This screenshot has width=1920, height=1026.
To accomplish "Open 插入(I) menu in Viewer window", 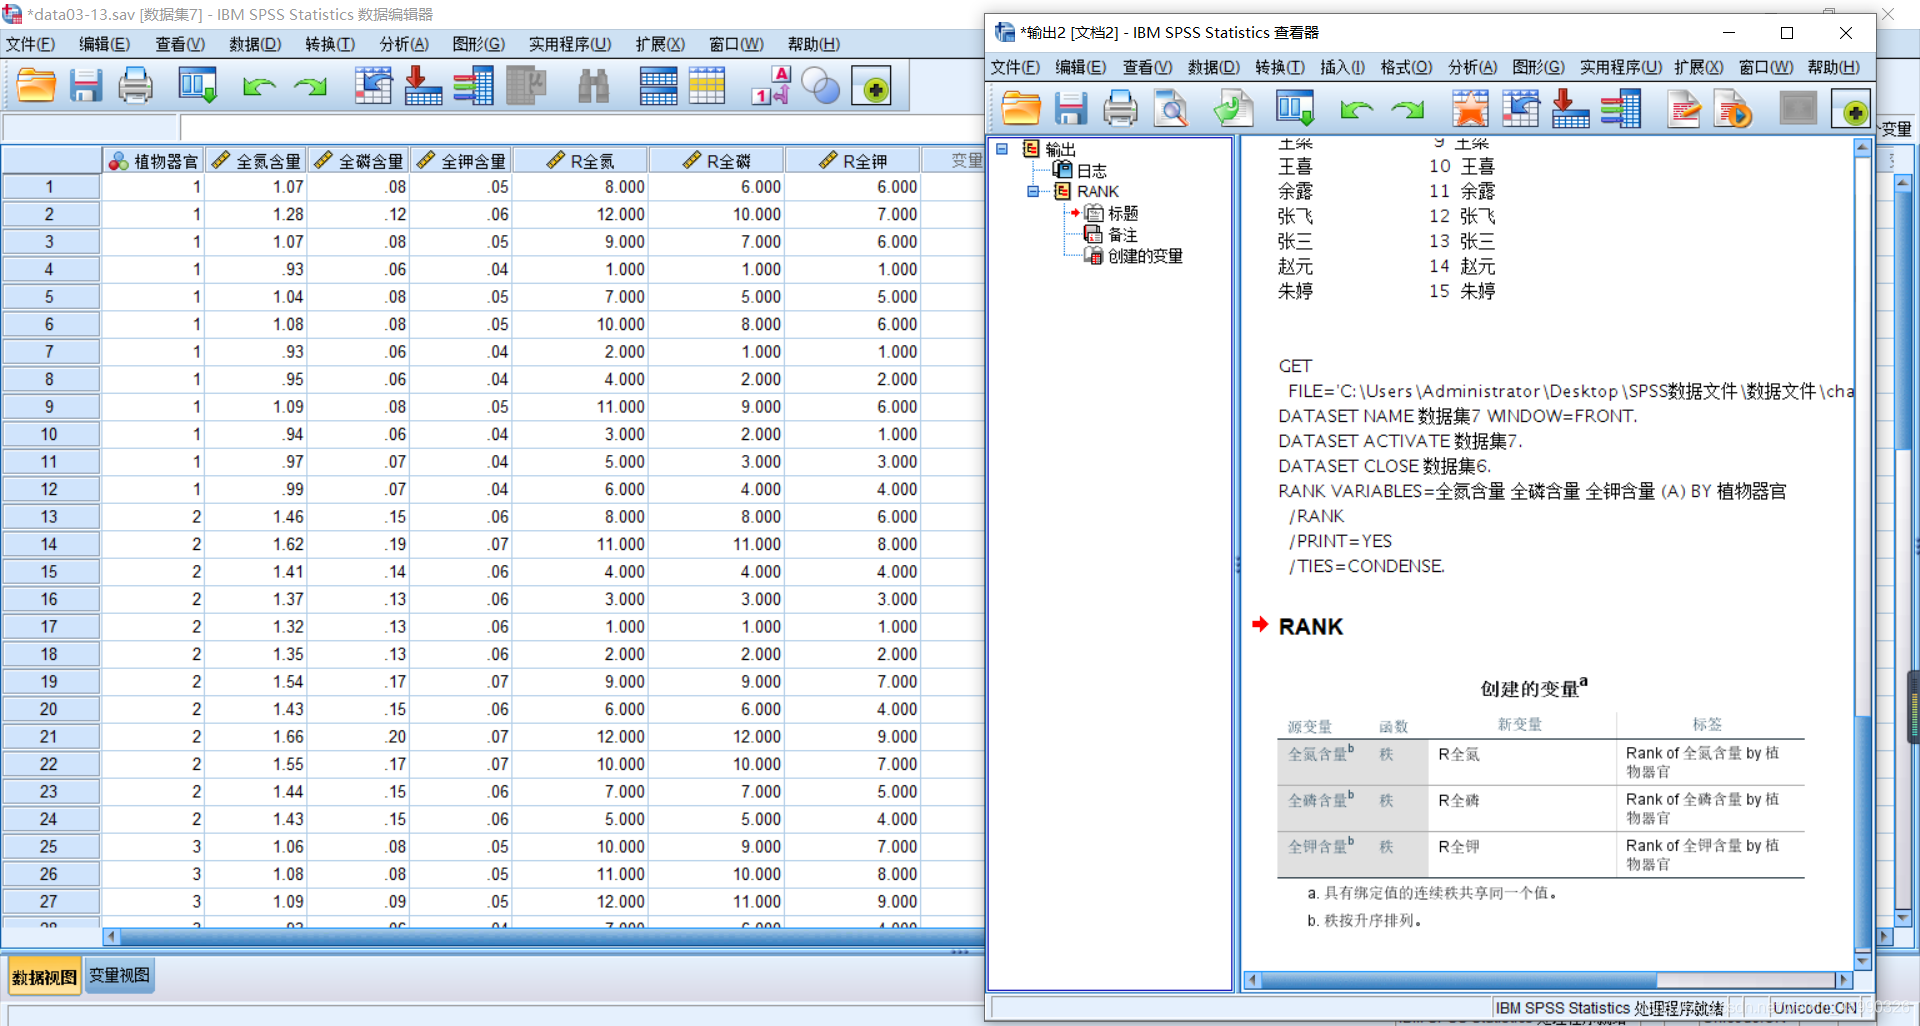I will (x=1342, y=67).
